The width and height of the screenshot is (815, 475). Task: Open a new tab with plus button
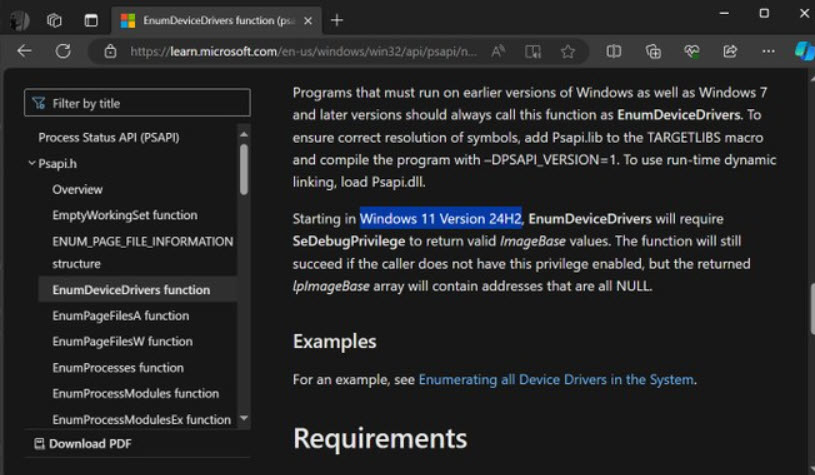(x=337, y=21)
